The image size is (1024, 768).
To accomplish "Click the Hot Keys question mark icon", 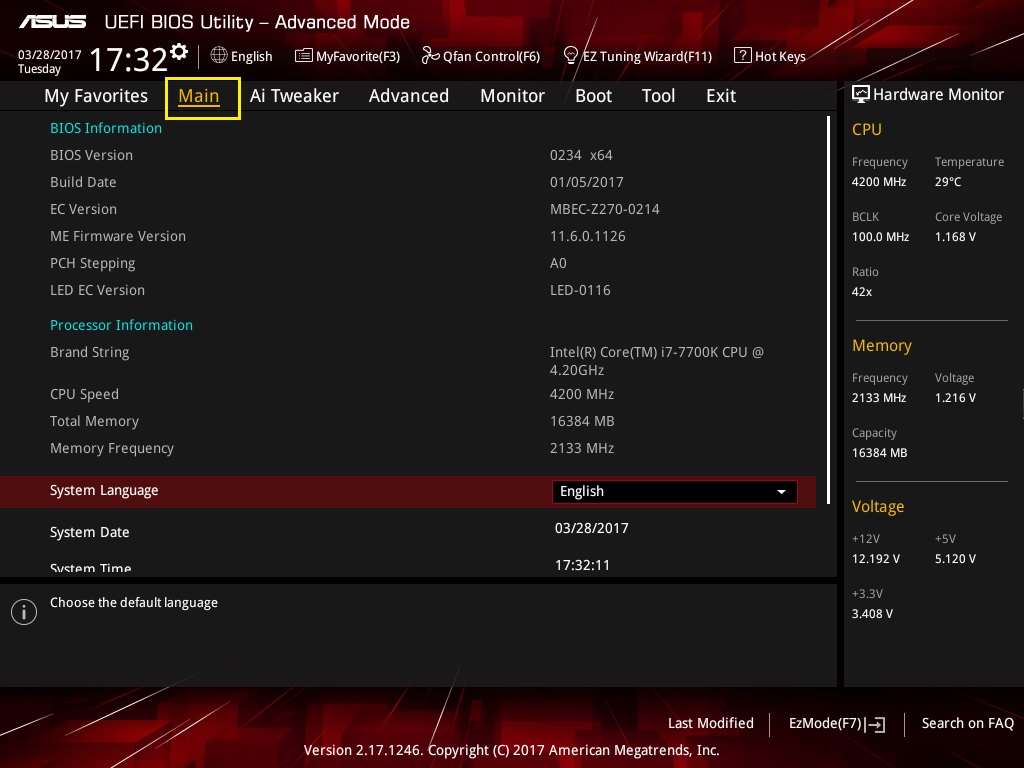I will pyautogui.click(x=743, y=56).
